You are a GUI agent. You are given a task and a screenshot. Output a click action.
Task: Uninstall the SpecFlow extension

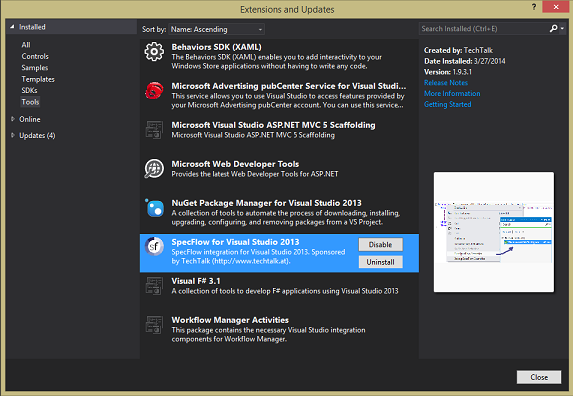pos(380,262)
